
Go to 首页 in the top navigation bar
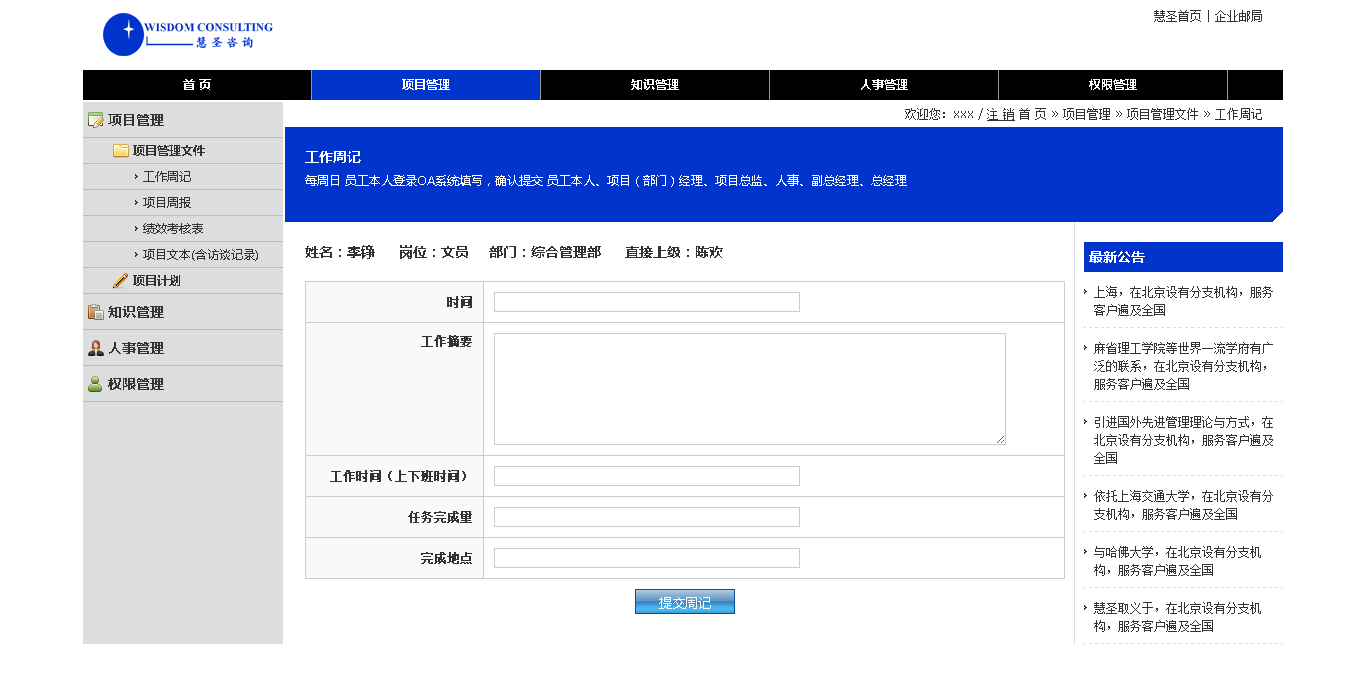(197, 85)
